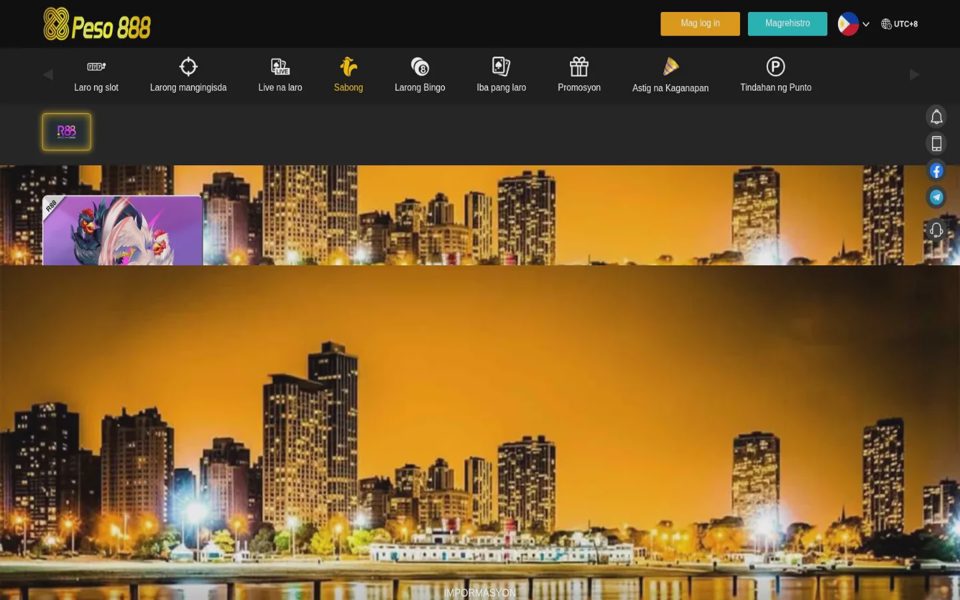Image resolution: width=960 pixels, height=600 pixels.
Task: Go to the Laro ng slot tab
Action: point(96,88)
